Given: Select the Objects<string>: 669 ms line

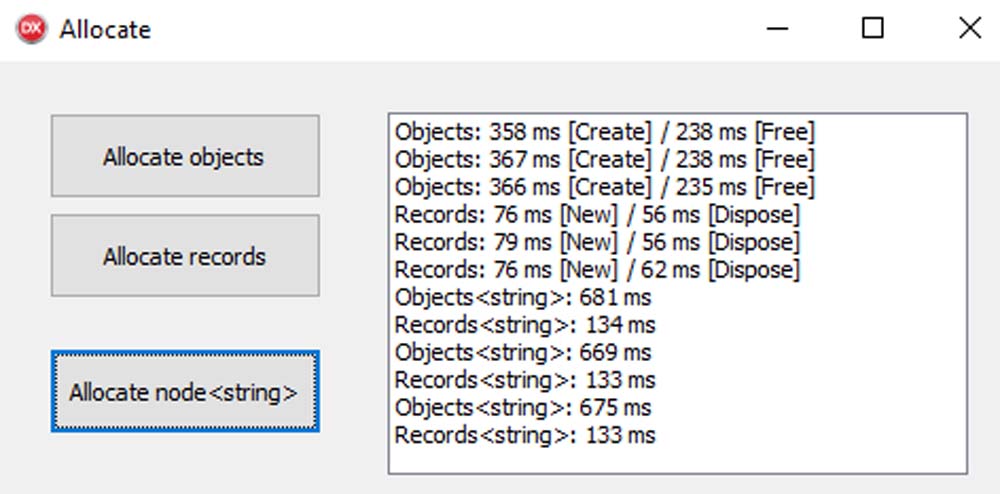Looking at the screenshot, I should (523, 352).
